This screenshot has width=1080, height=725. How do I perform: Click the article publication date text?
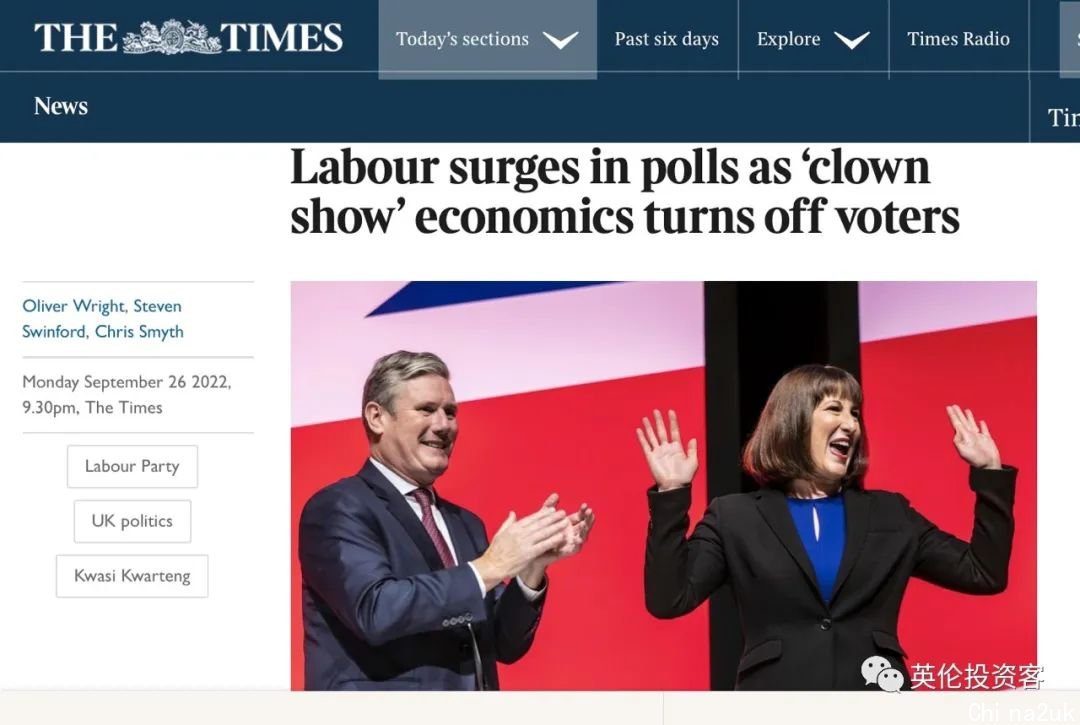point(127,394)
